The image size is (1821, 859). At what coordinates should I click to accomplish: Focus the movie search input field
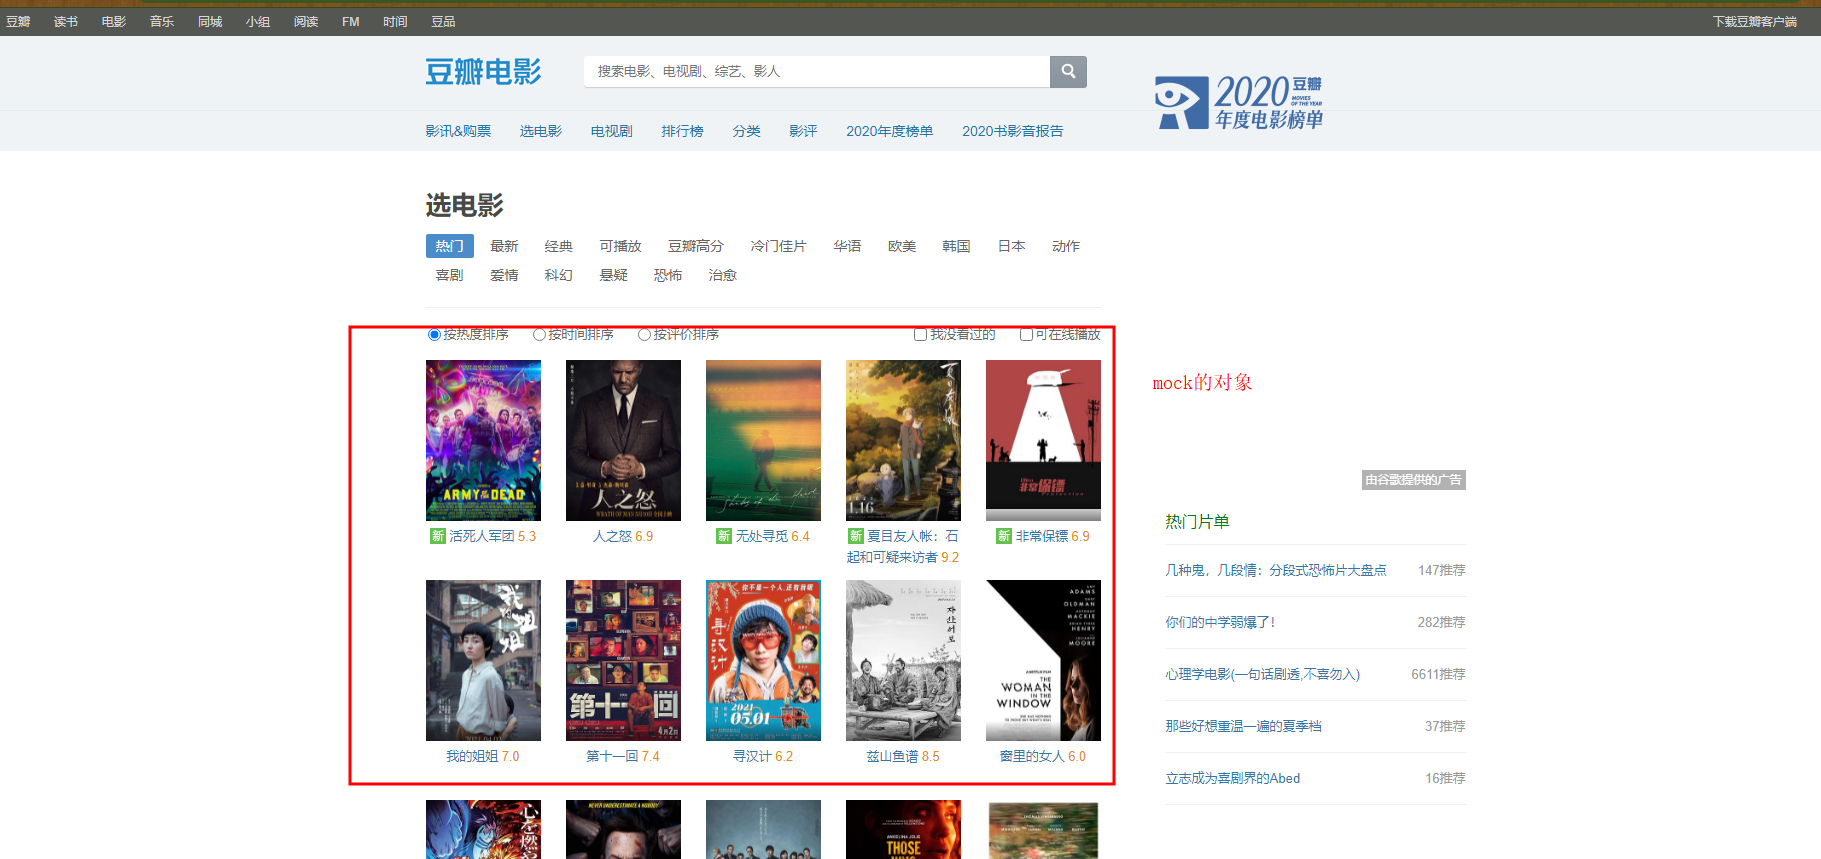coord(817,71)
